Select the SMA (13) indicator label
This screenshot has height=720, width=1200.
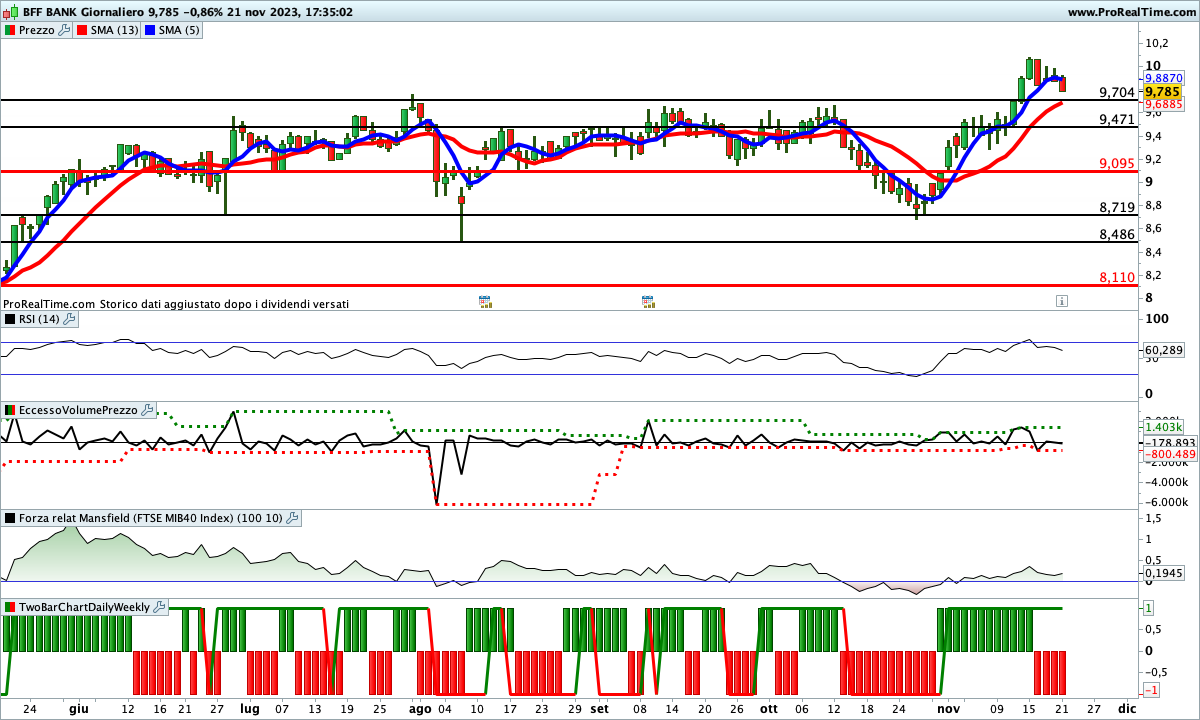coord(115,31)
